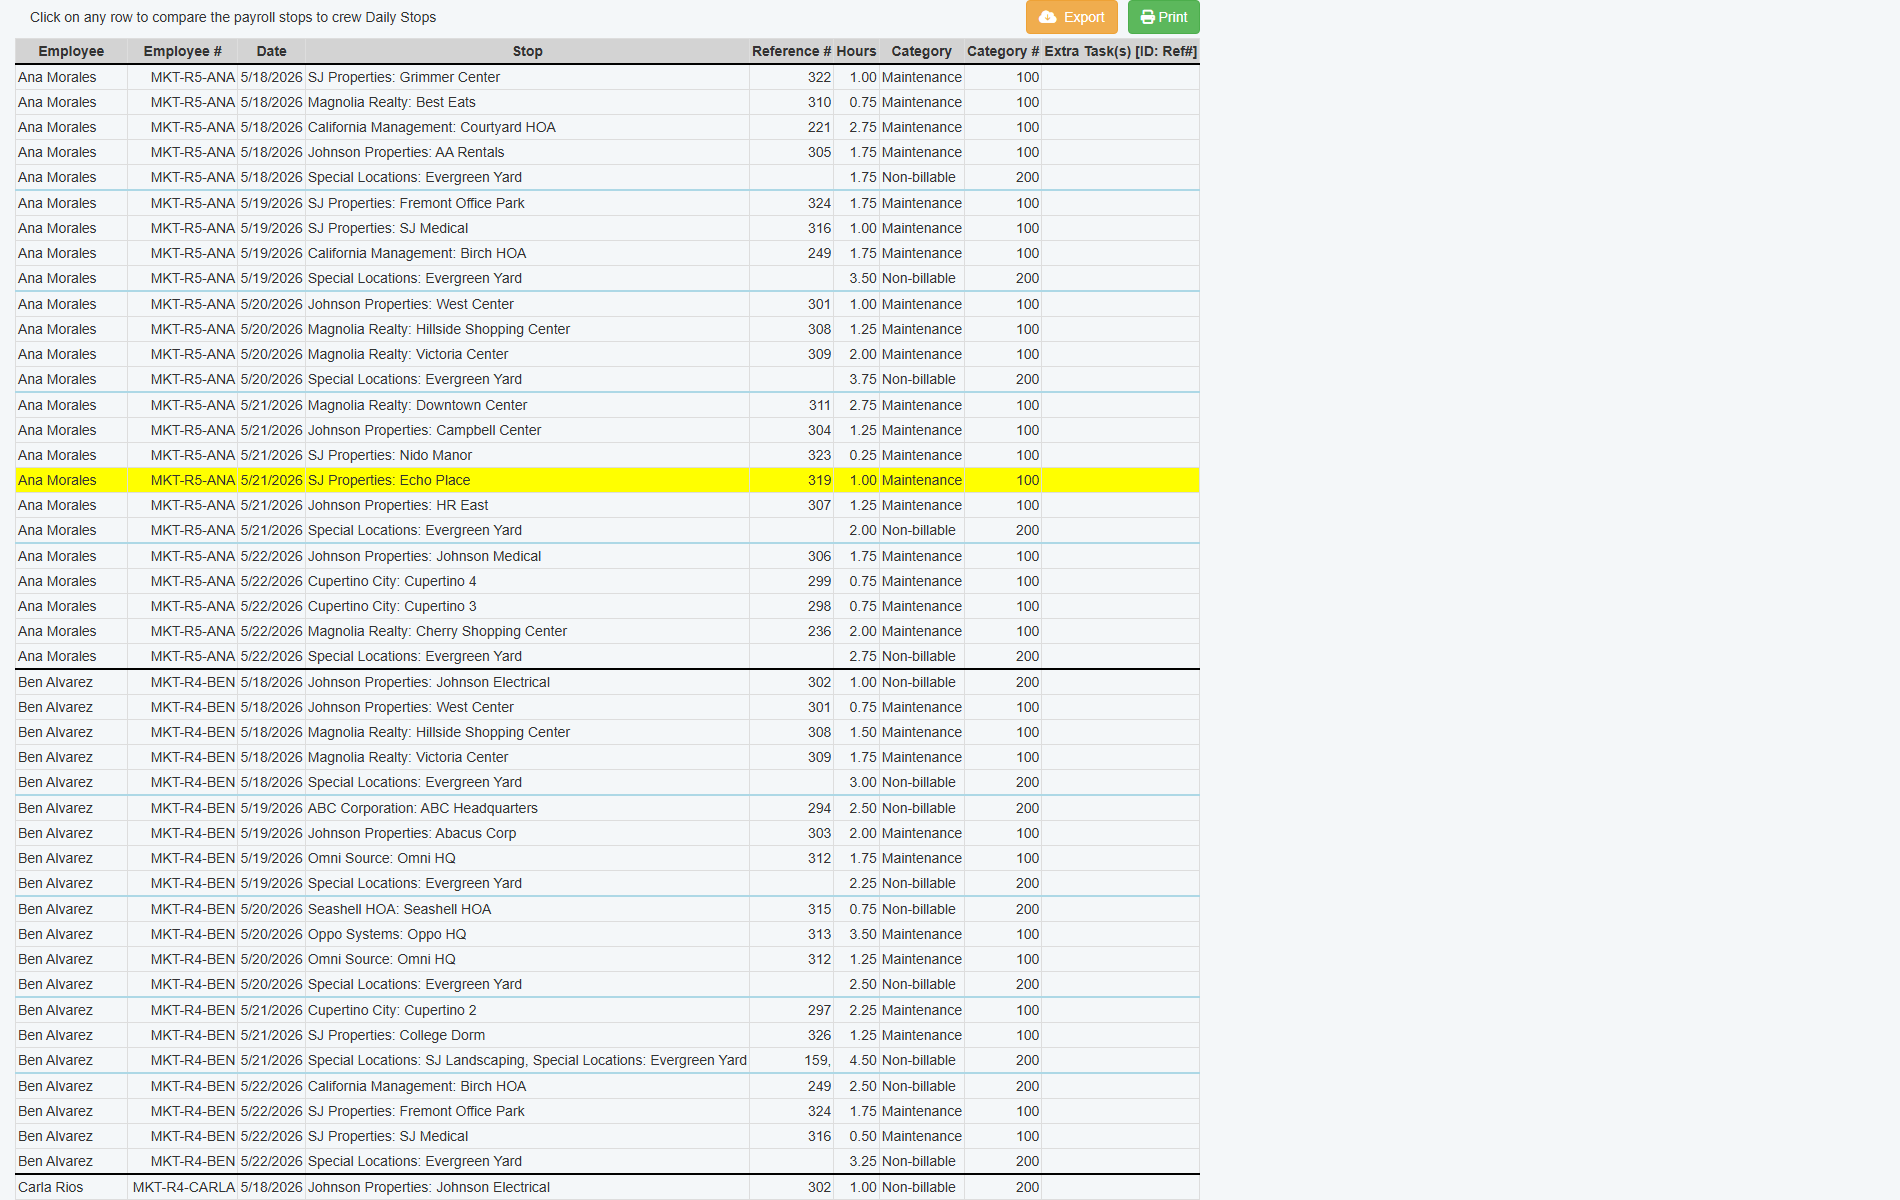
Task: Select the California Management: Courtyard HOA row
Action: pyautogui.click(x=607, y=127)
